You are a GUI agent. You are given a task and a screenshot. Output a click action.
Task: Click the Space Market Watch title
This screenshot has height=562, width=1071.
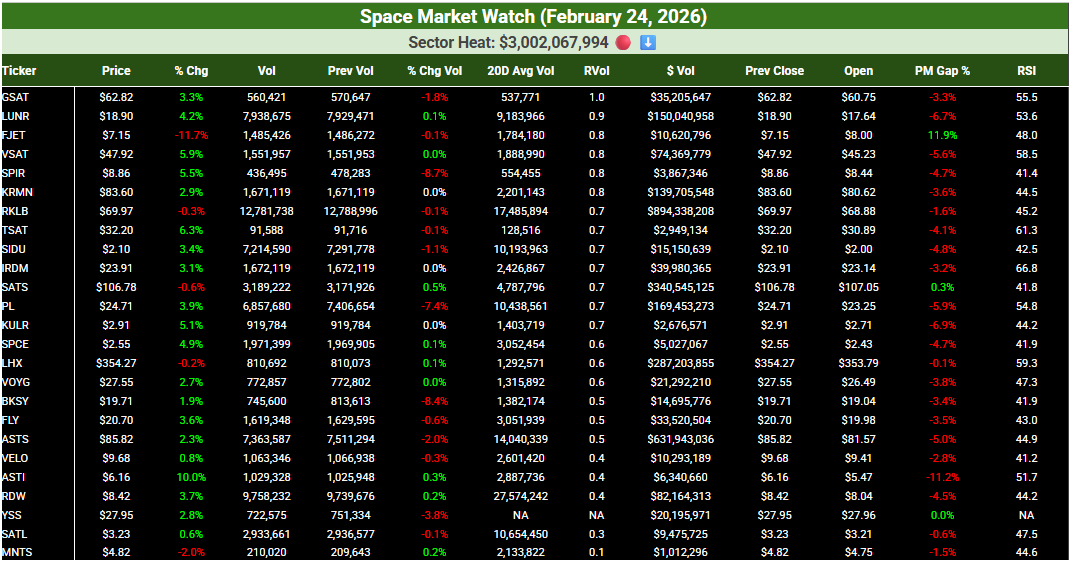[533, 16]
